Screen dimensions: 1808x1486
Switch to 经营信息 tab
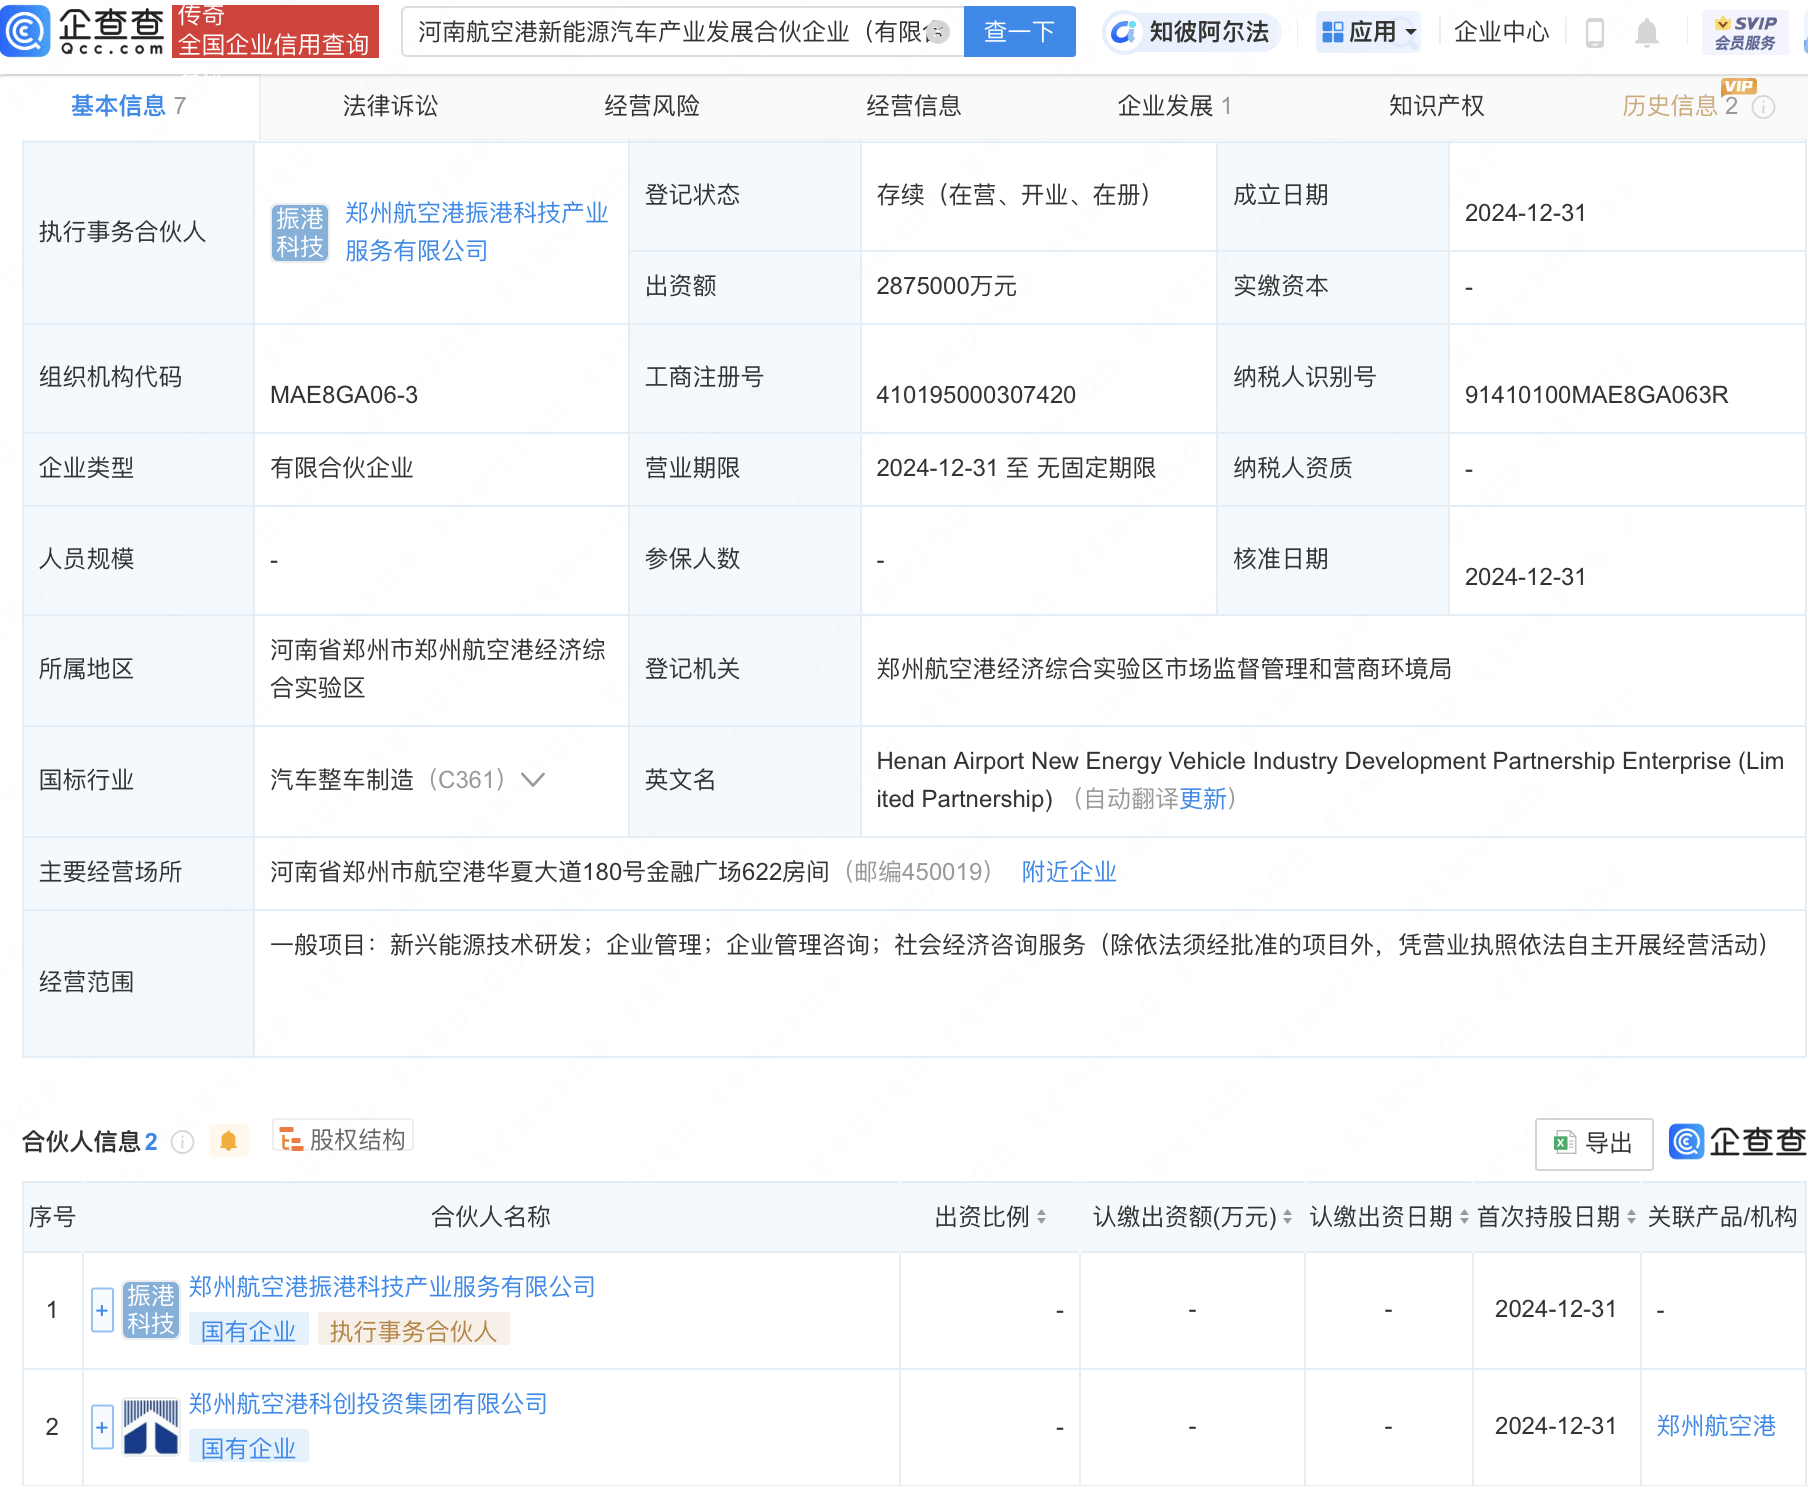coord(914,106)
